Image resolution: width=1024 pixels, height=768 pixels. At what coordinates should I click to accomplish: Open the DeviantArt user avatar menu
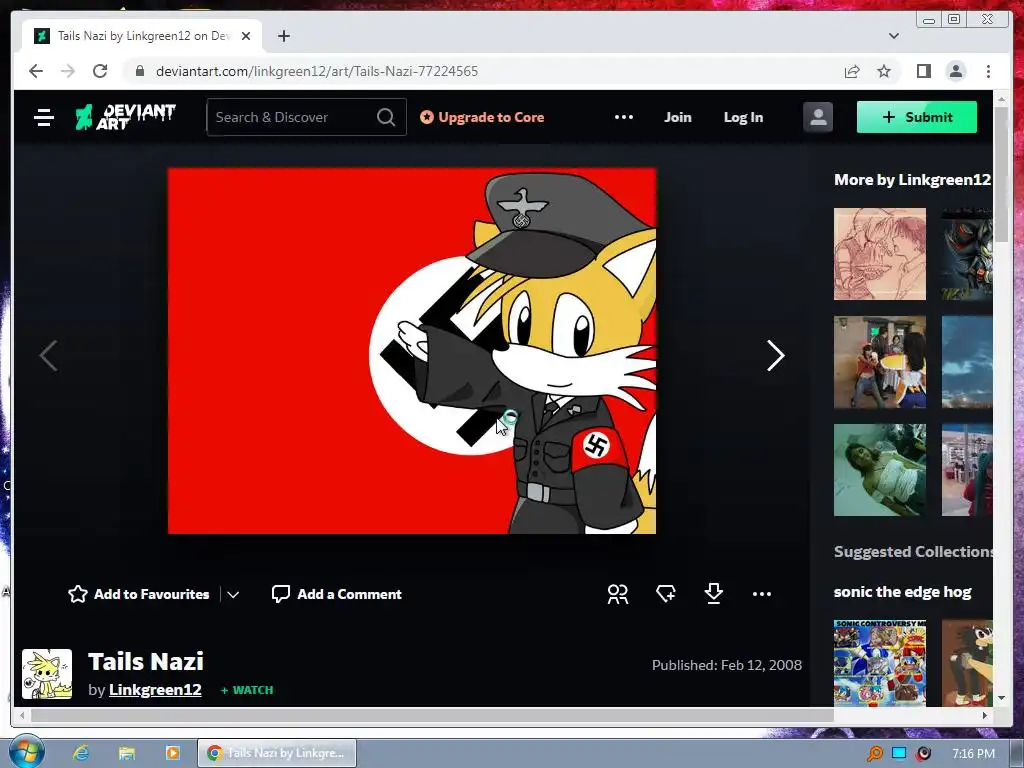818,118
